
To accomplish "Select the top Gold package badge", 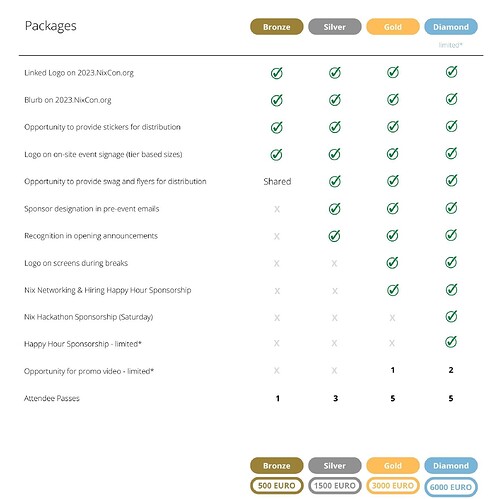I will tap(393, 27).
